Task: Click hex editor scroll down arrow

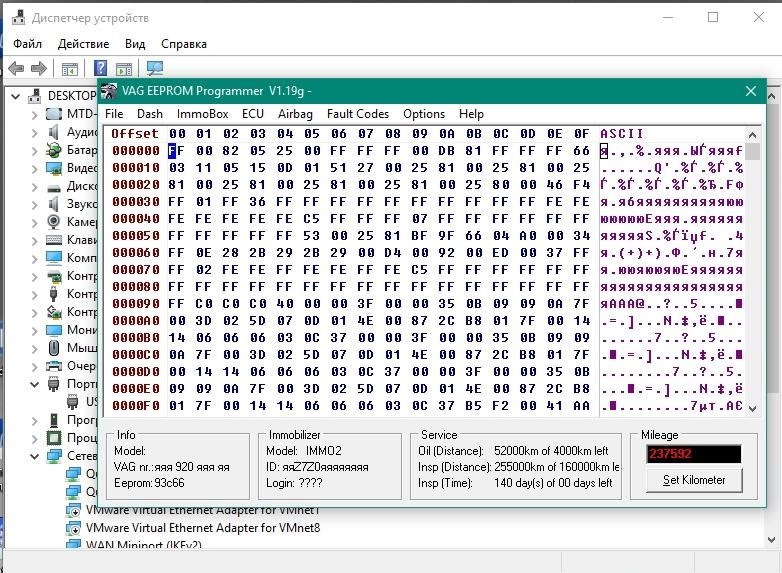Action: (x=753, y=408)
